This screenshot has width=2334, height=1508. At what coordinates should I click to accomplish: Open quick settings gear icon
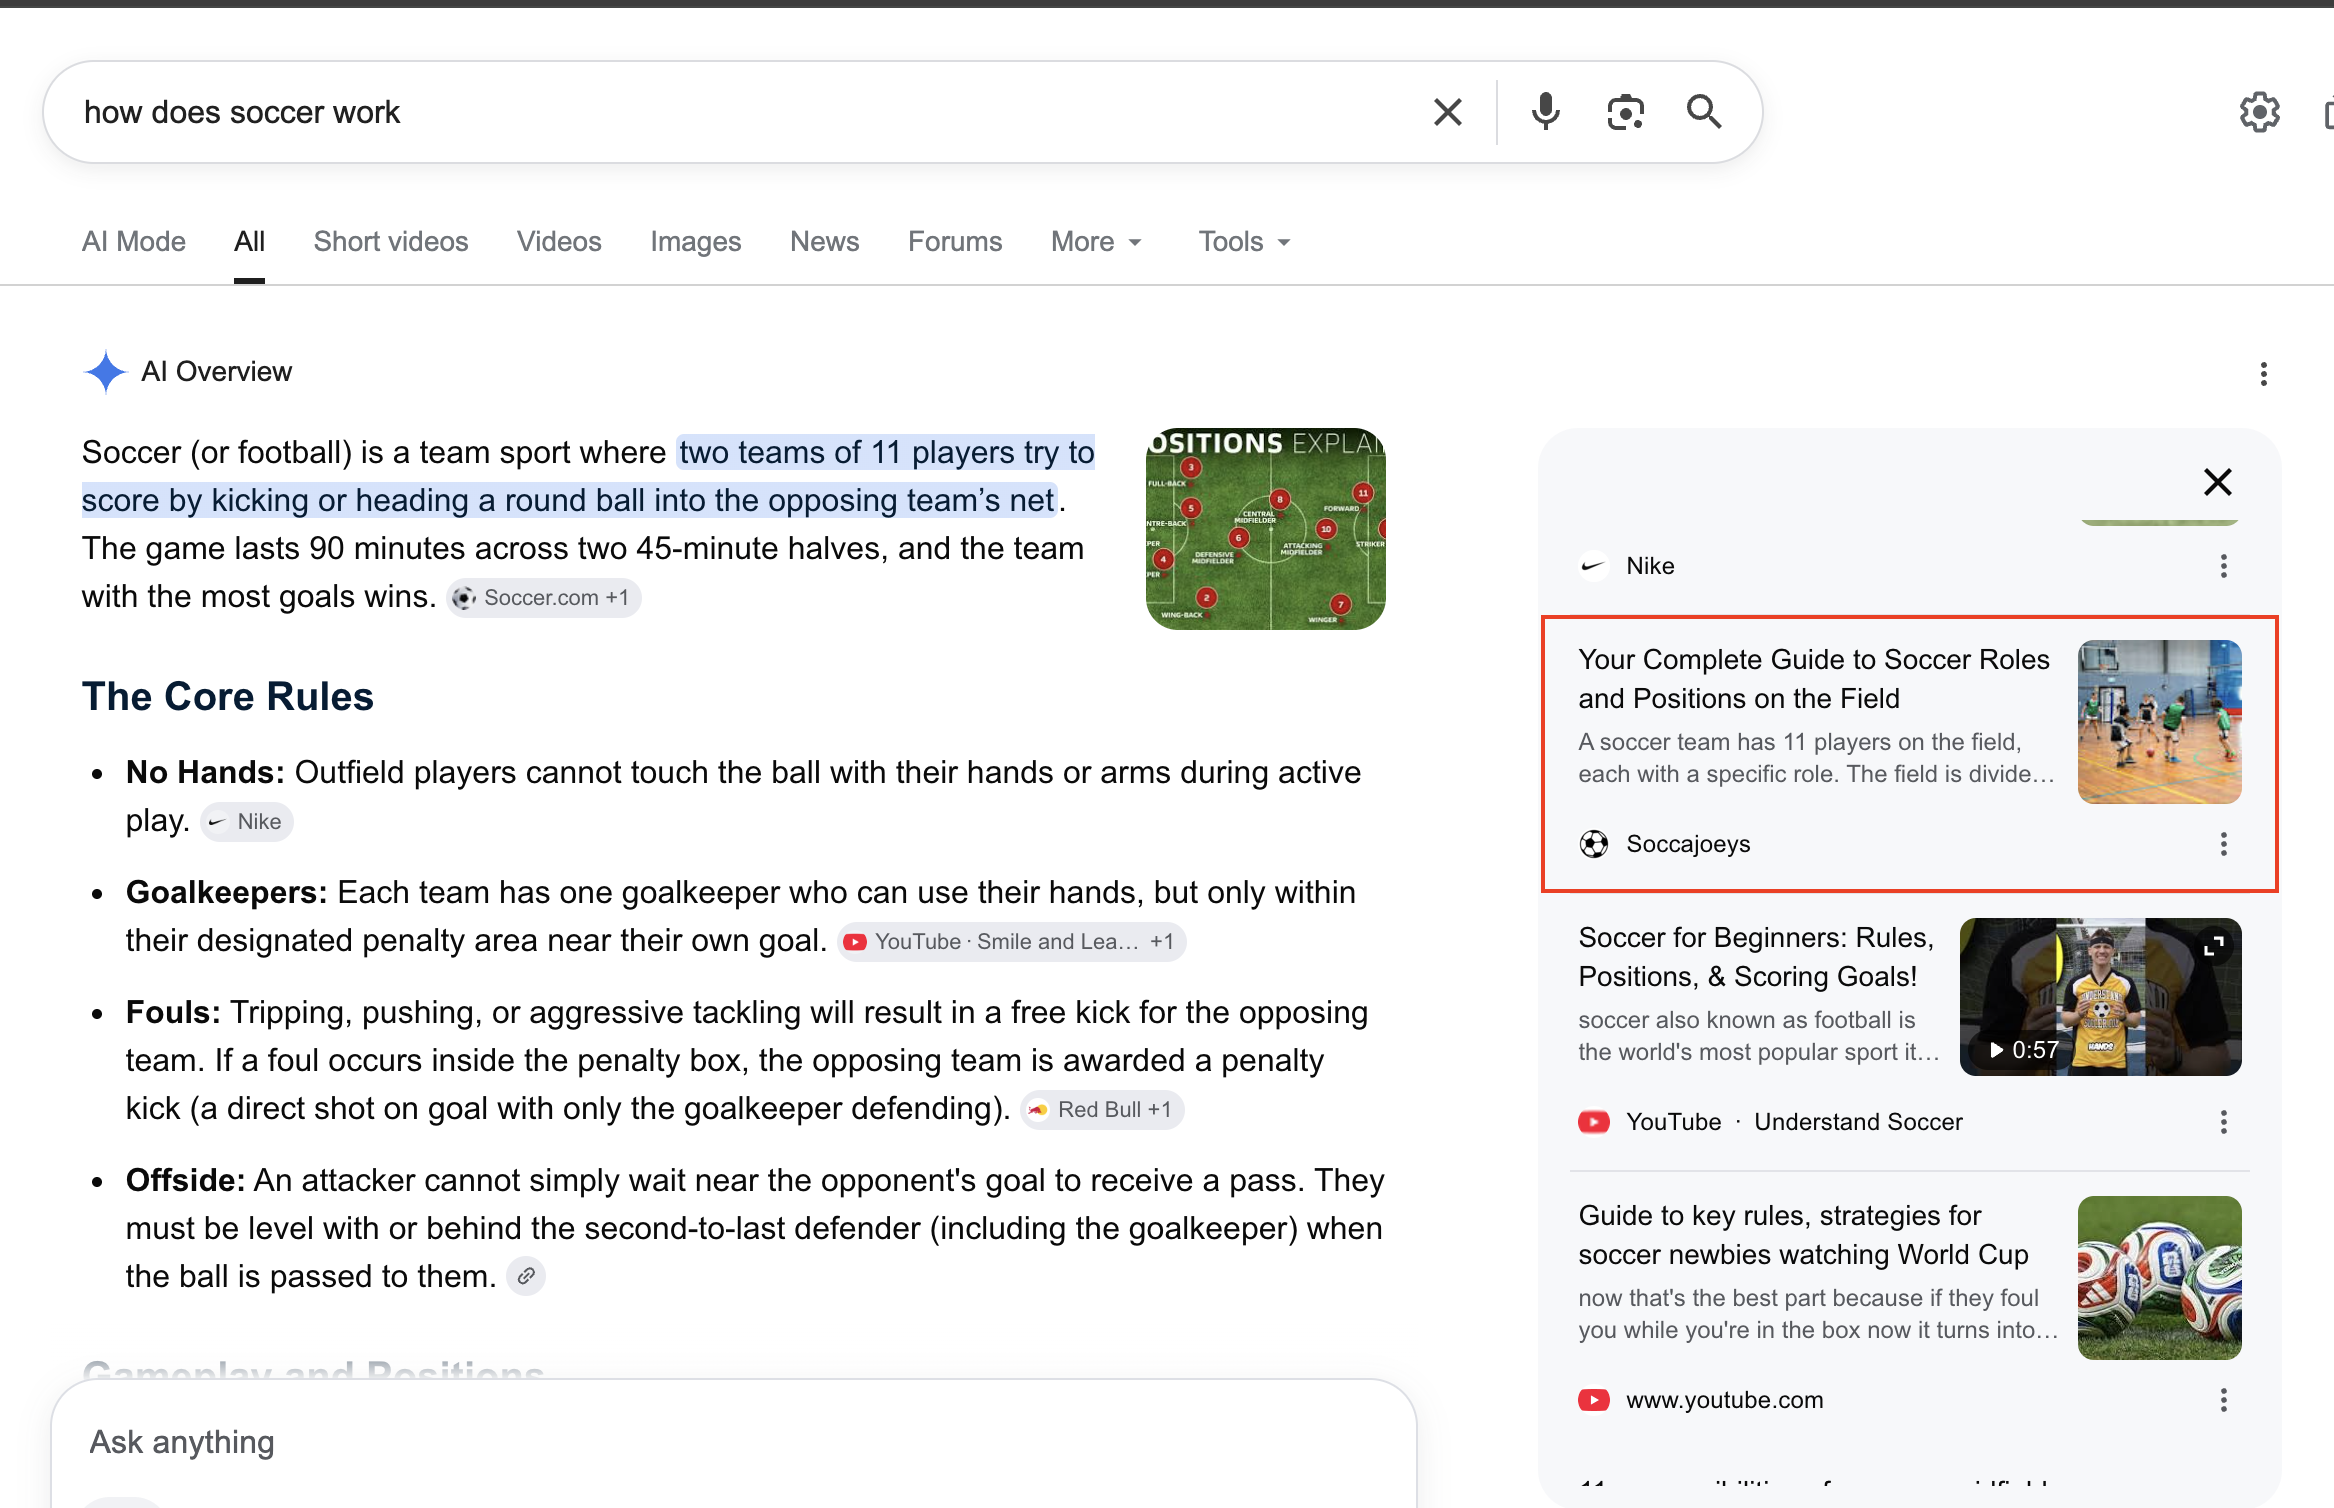(2259, 112)
